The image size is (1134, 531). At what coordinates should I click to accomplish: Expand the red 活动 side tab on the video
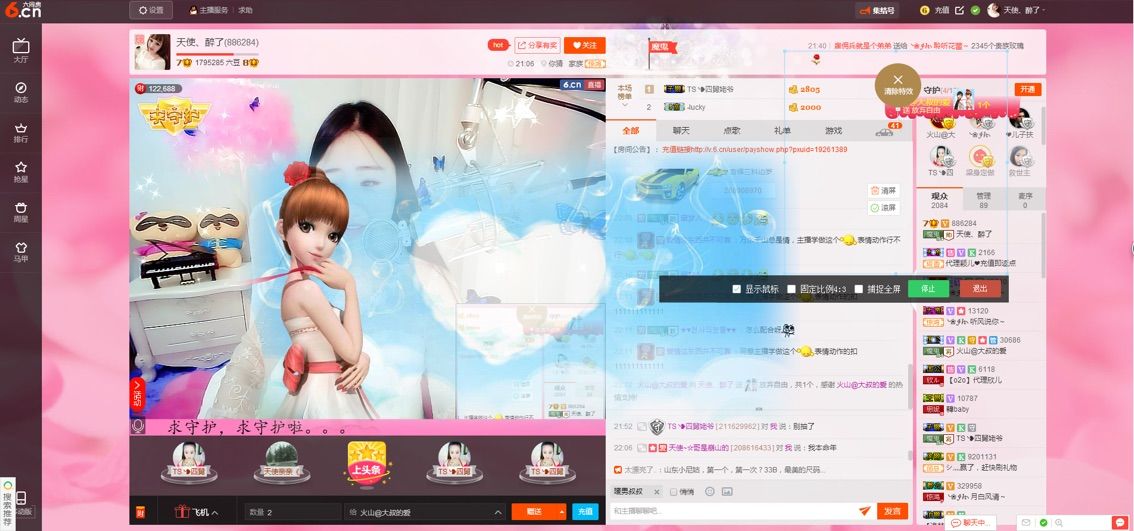(137, 394)
